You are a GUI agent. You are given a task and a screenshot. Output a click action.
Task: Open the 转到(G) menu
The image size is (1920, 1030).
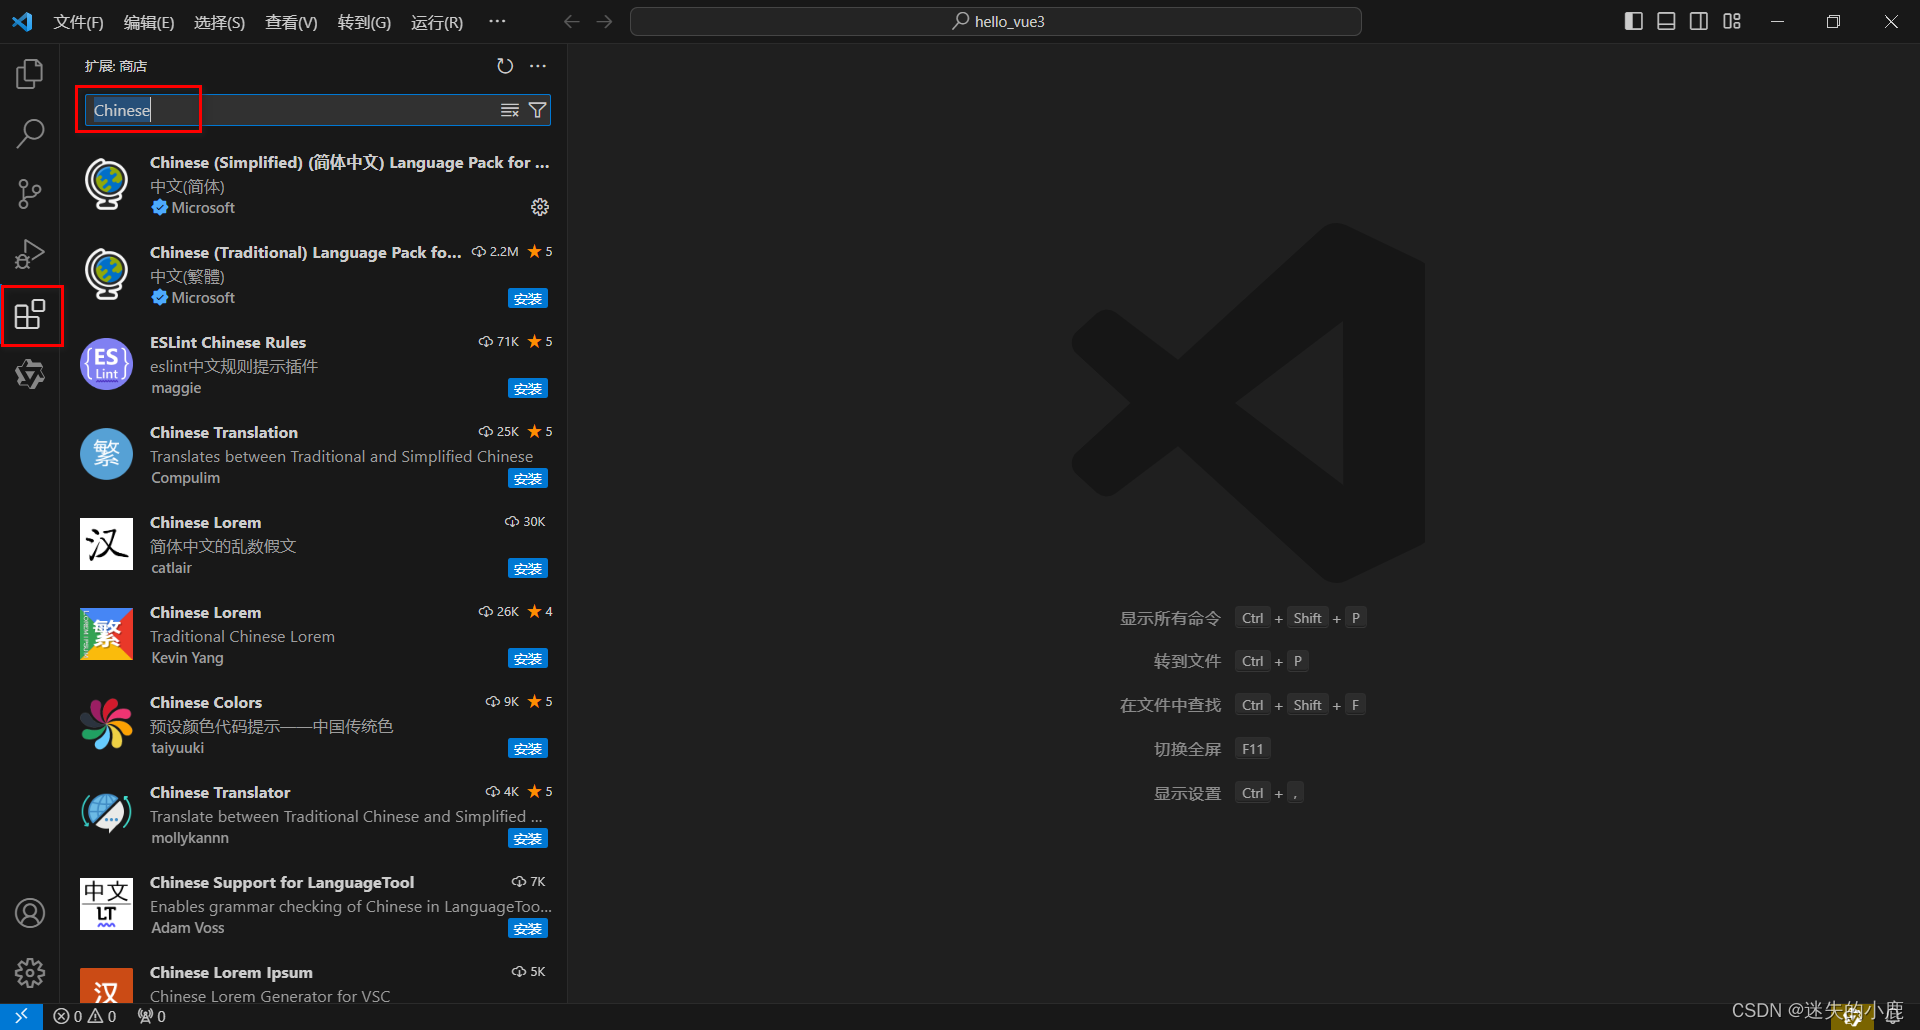[x=364, y=22]
